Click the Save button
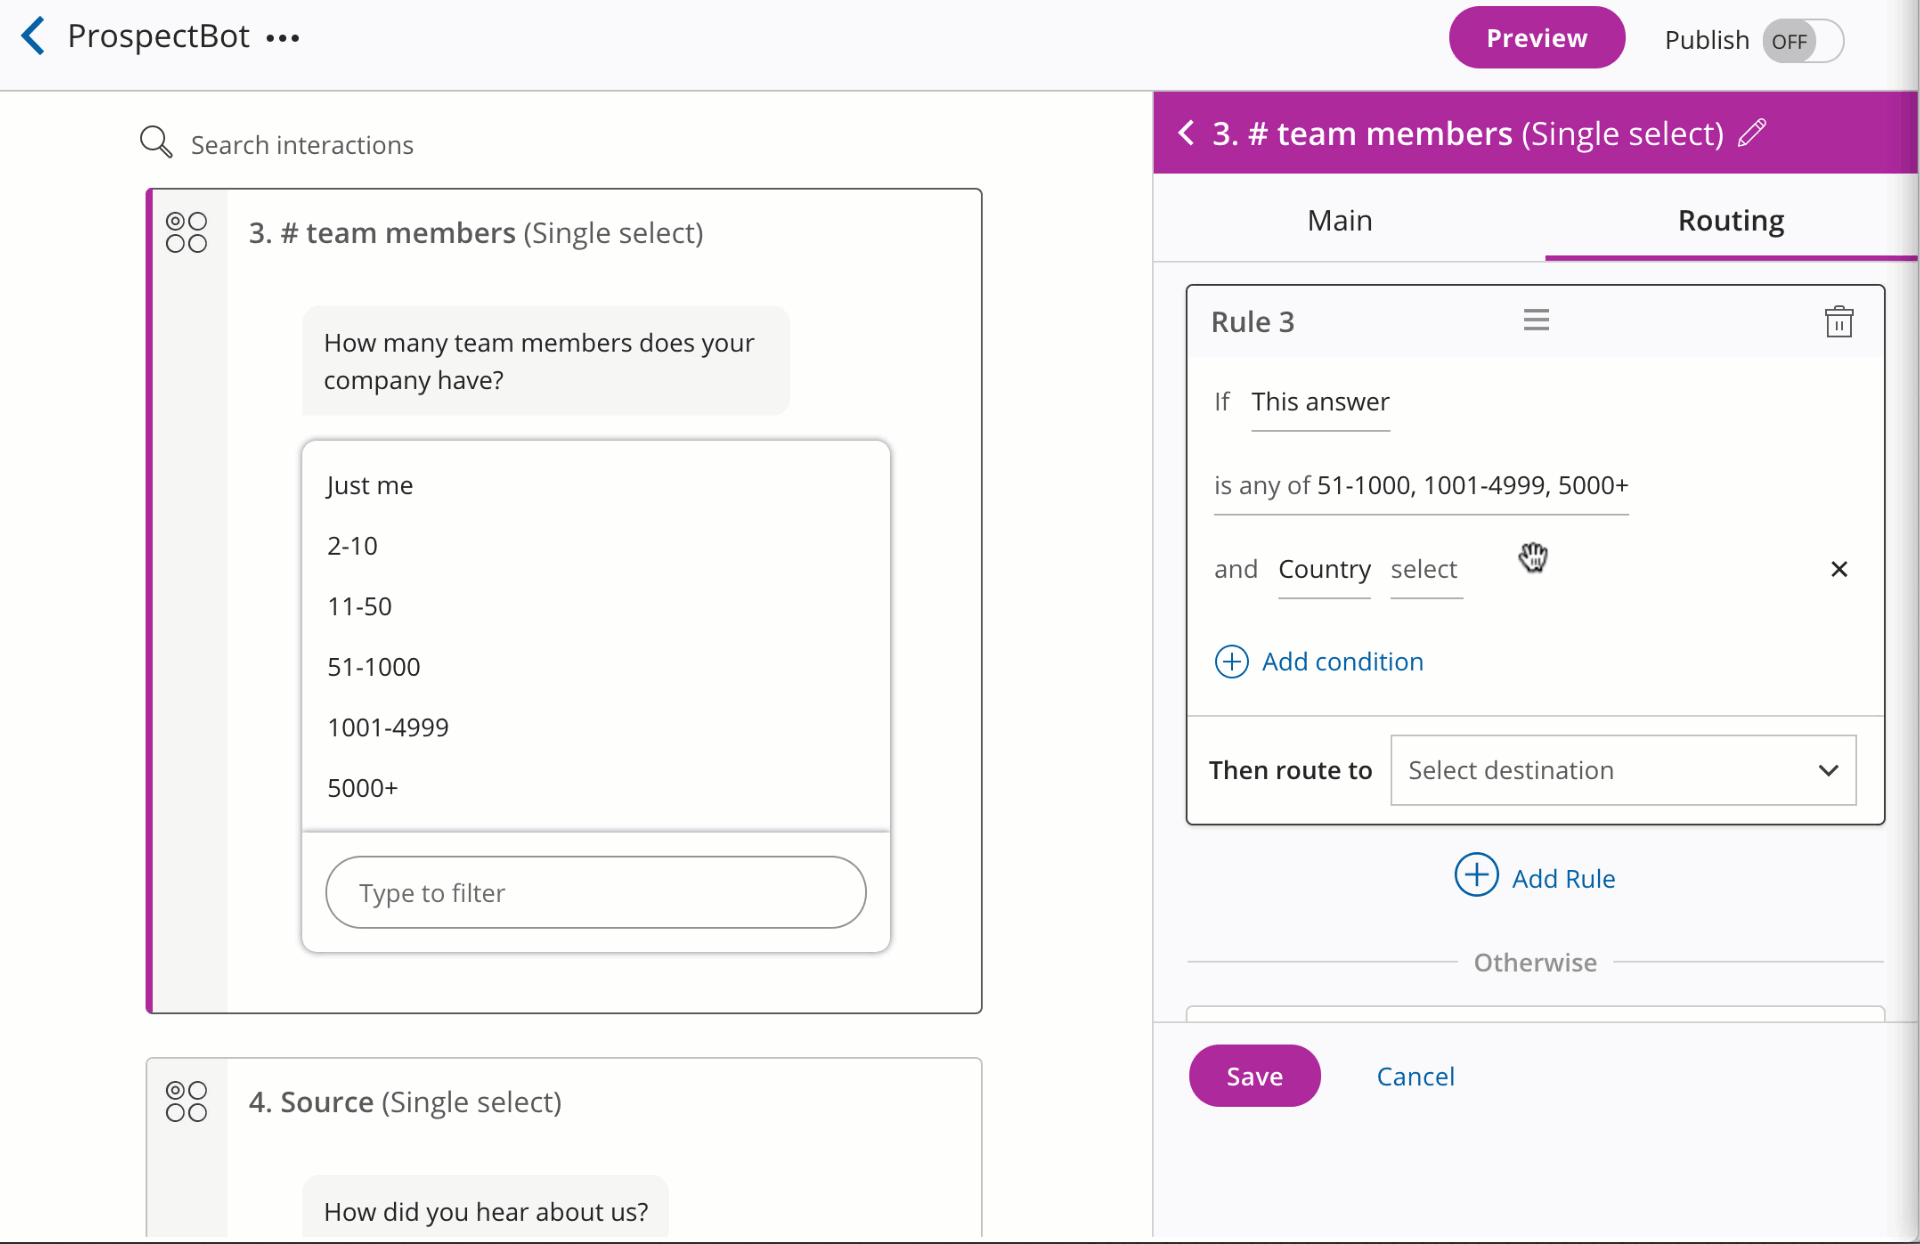 pyautogui.click(x=1254, y=1076)
